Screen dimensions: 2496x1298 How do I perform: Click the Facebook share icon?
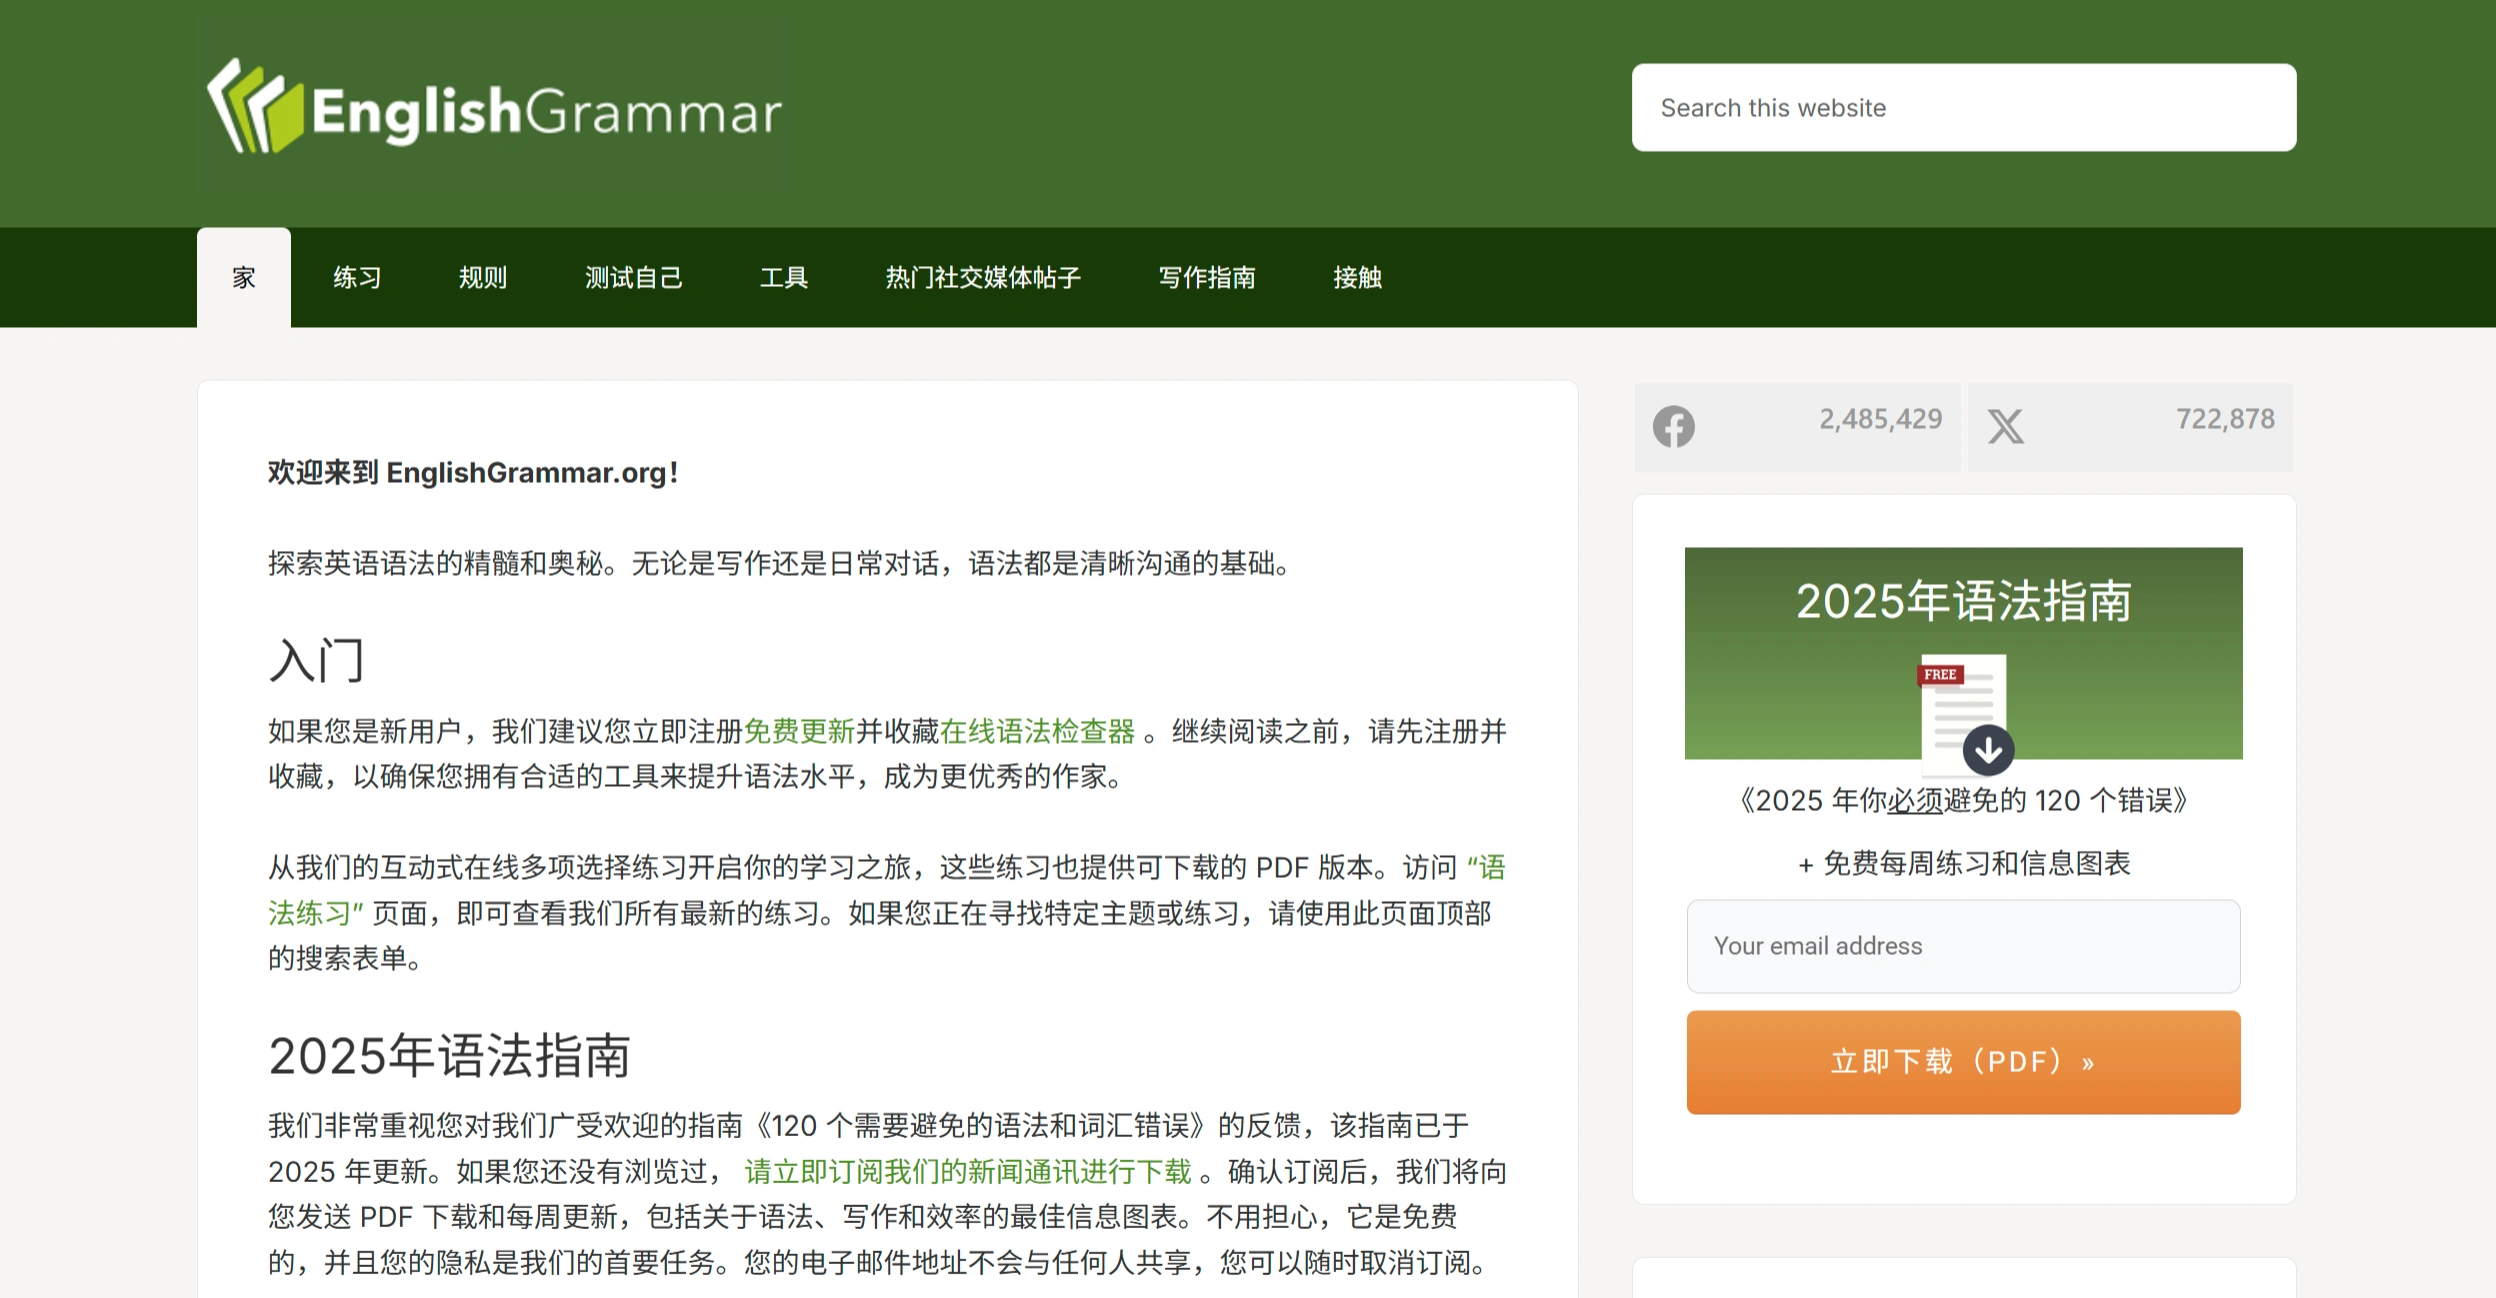(x=1673, y=425)
